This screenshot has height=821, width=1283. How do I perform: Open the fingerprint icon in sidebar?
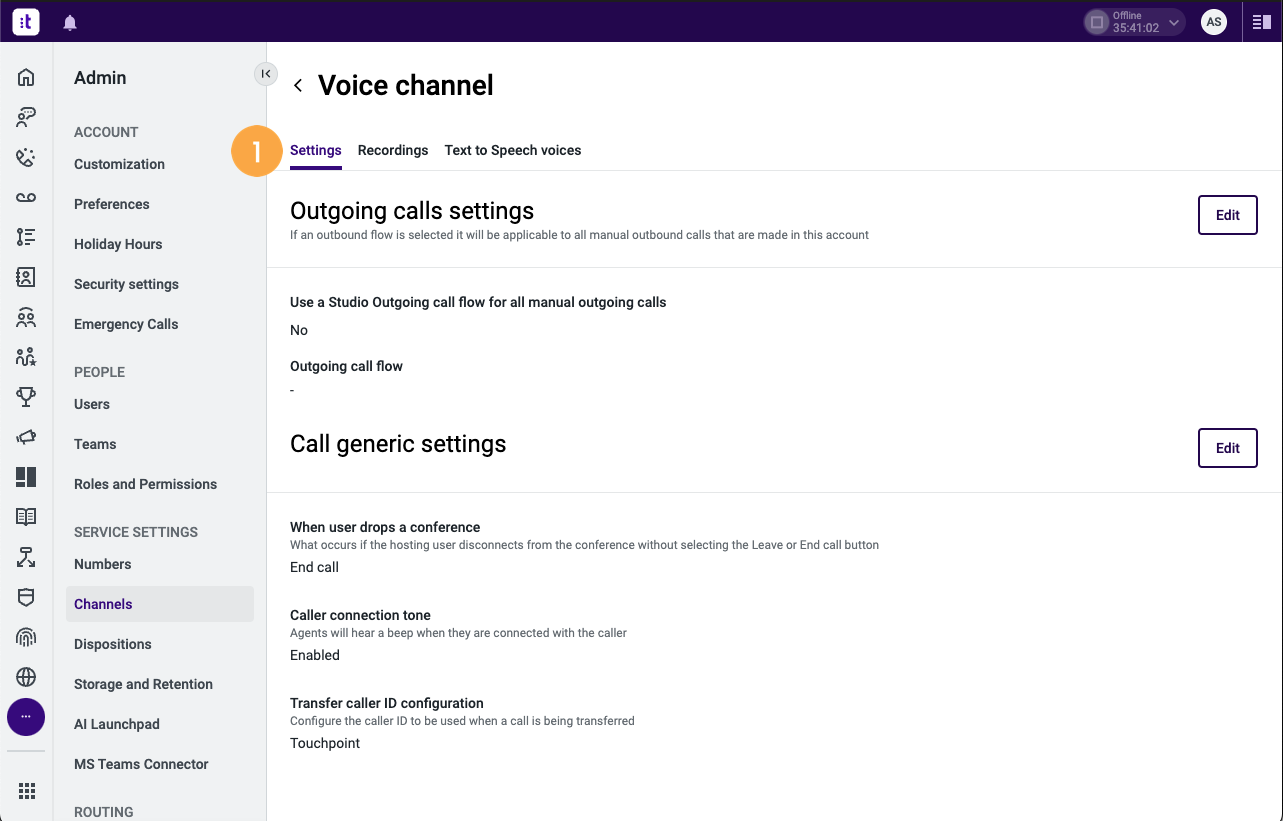point(26,637)
